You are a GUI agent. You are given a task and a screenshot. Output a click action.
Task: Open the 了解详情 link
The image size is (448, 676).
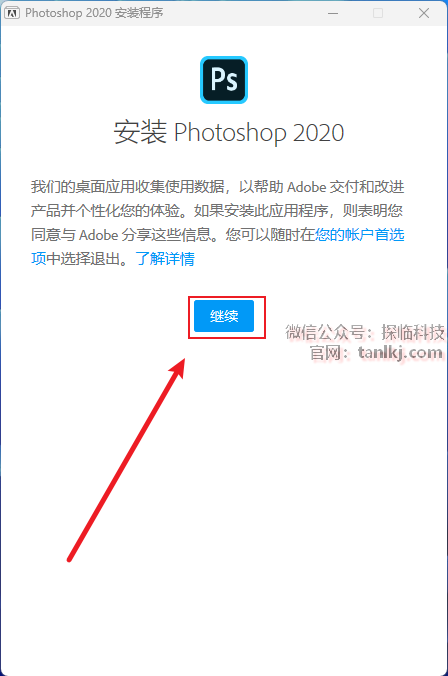pyautogui.click(x=165, y=259)
